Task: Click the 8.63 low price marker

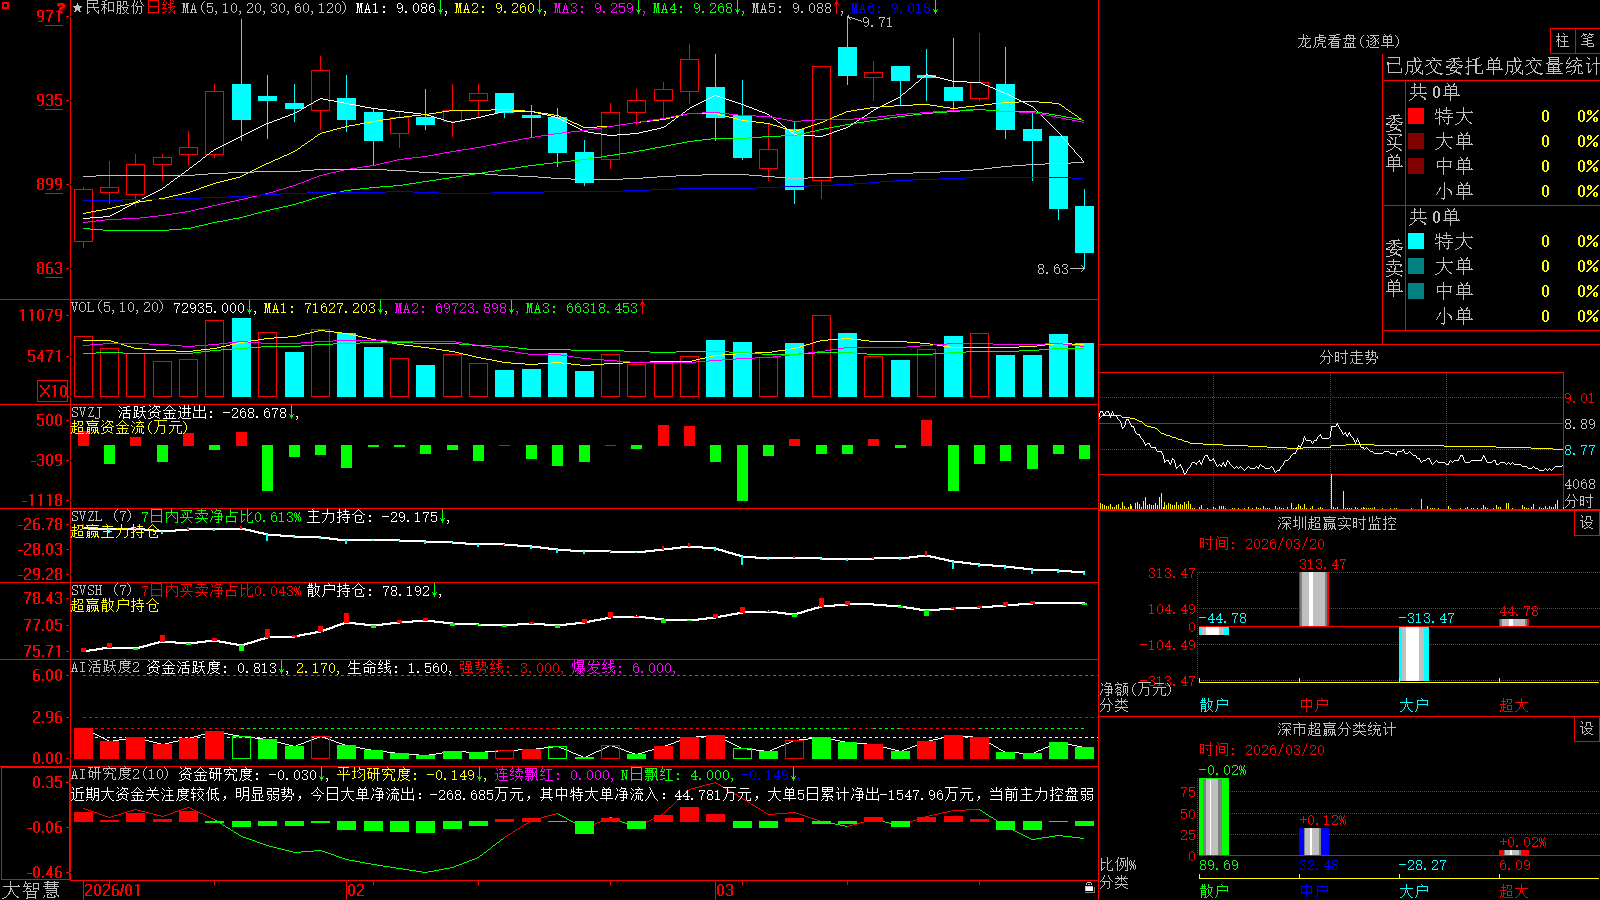Action: tap(1053, 269)
